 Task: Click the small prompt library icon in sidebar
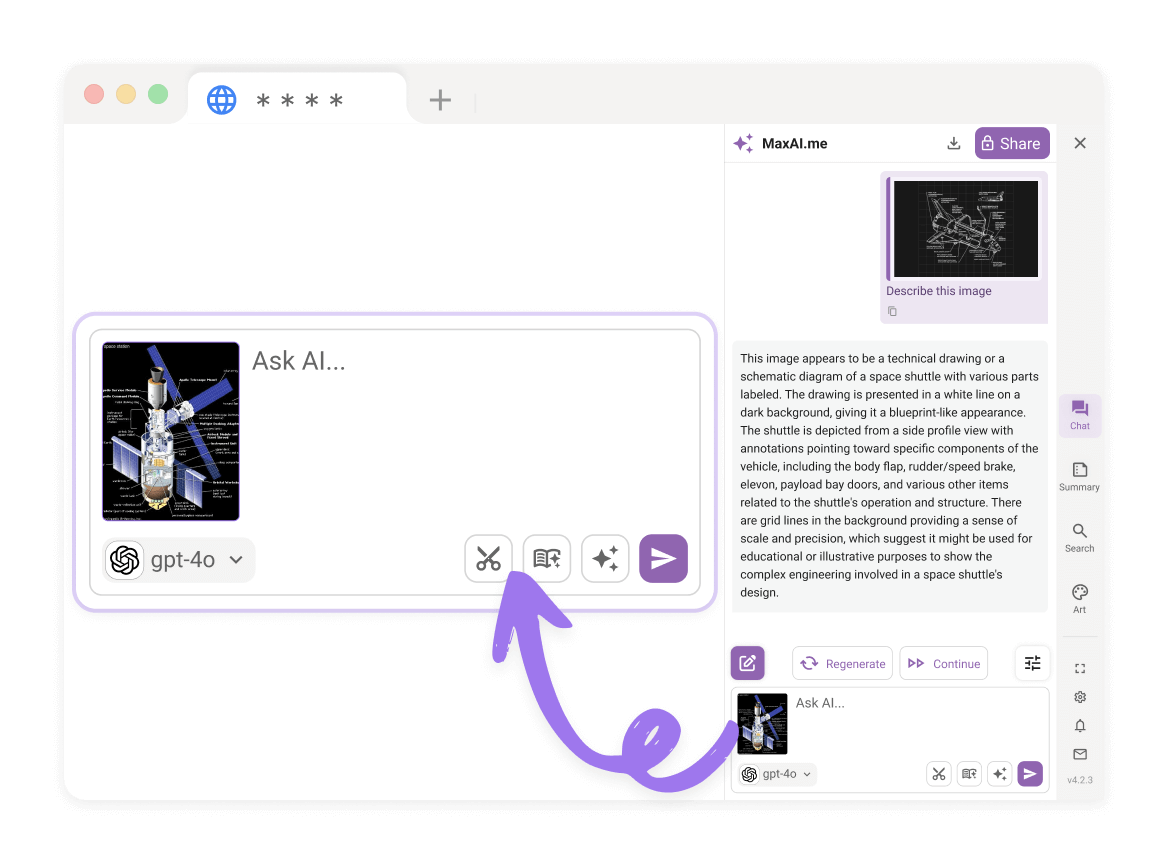coord(969,774)
